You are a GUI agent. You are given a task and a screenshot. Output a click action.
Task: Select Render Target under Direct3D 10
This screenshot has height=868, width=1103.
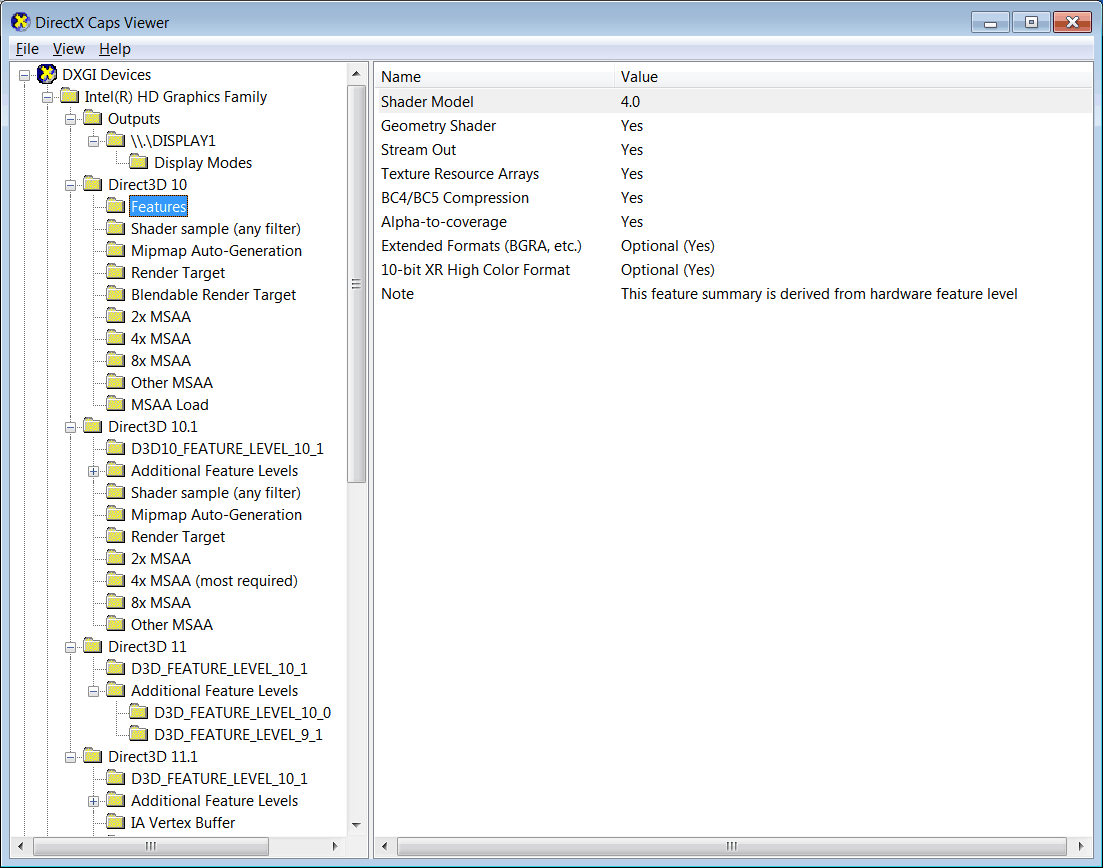pos(177,272)
